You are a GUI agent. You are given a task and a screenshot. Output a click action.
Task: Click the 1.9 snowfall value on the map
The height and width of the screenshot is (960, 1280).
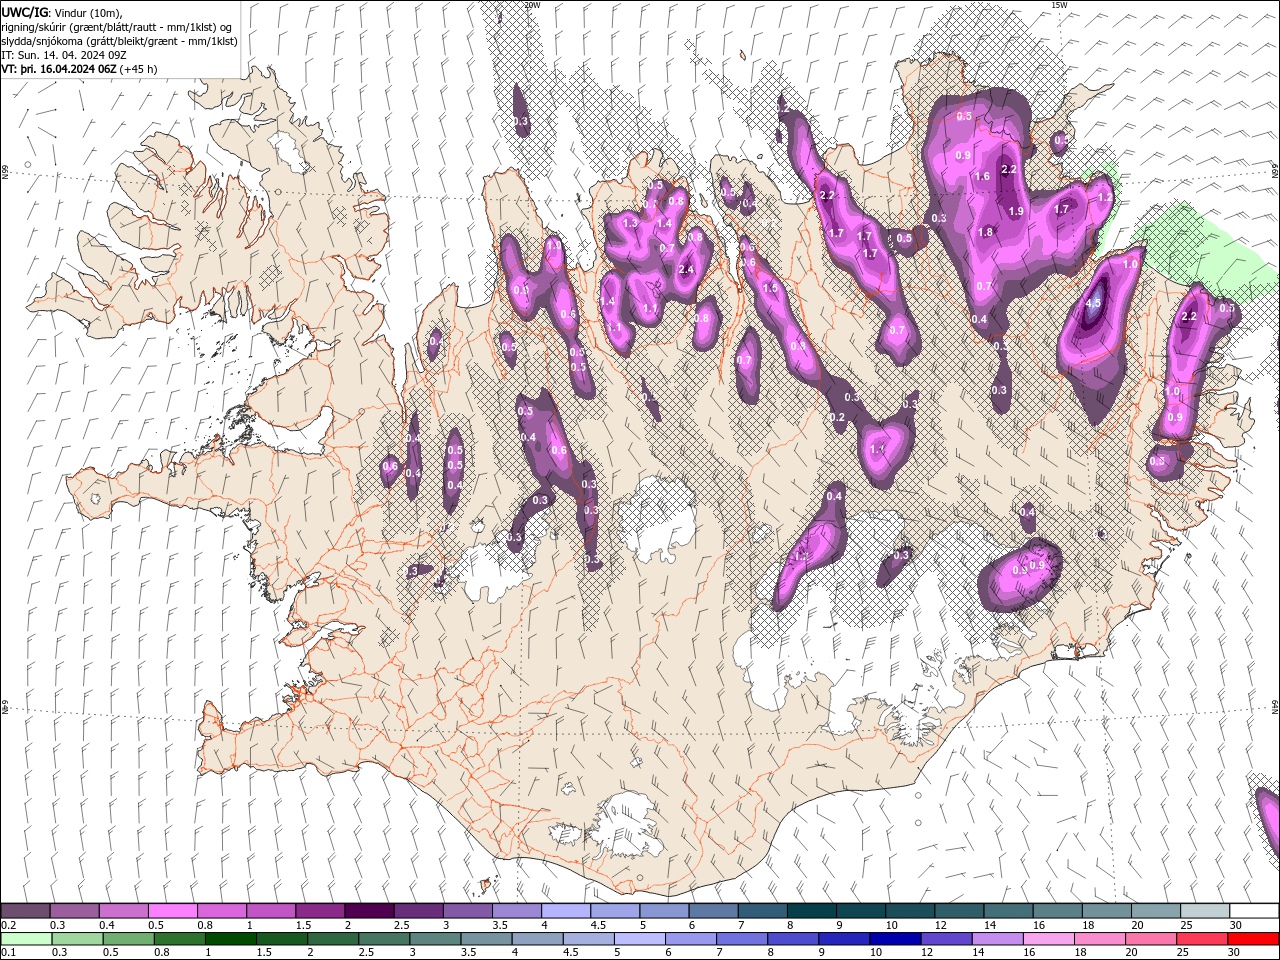1016,211
